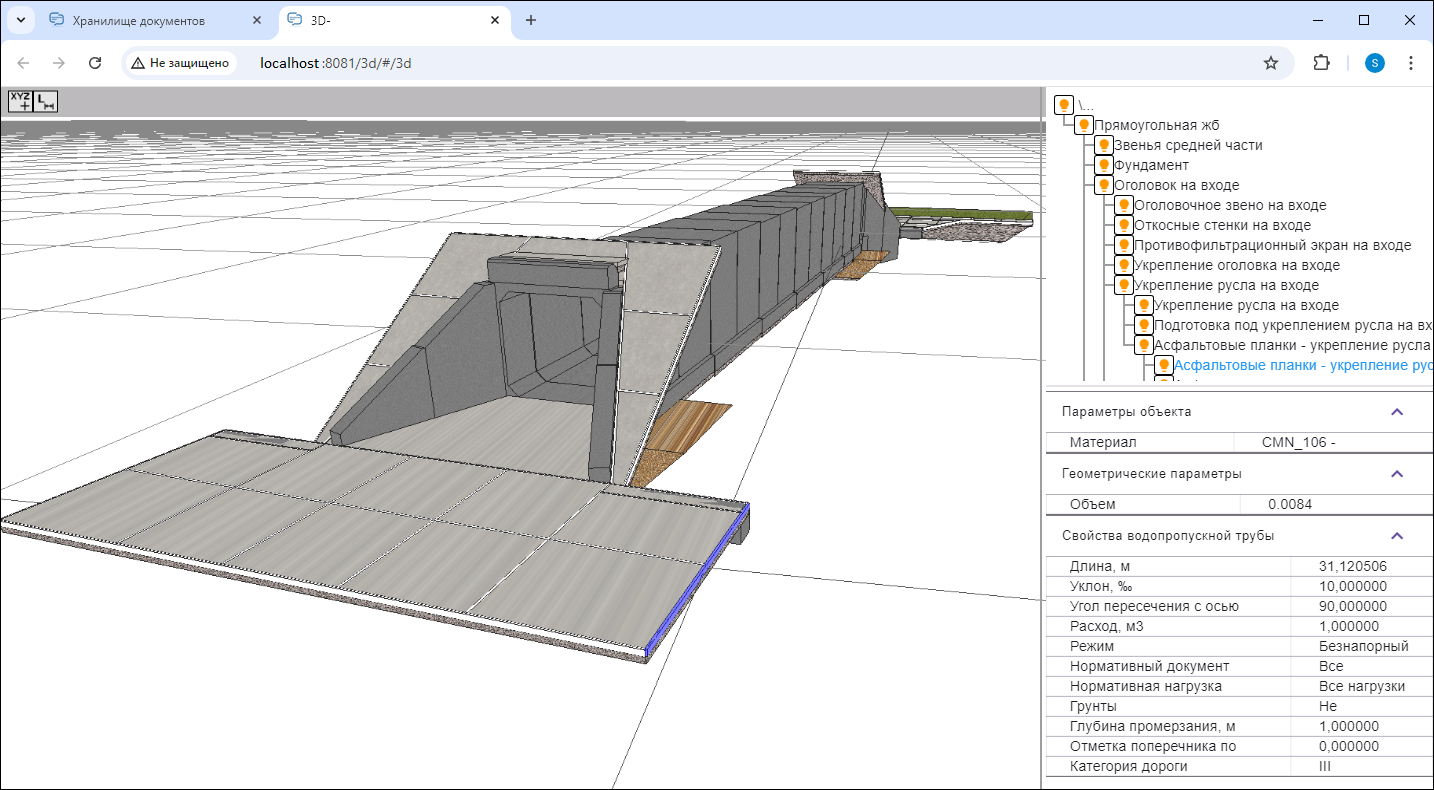Screen dimensions: 1434x790
Task: Hide Оголовочное звено на входе bulb
Action: click(x=1123, y=205)
